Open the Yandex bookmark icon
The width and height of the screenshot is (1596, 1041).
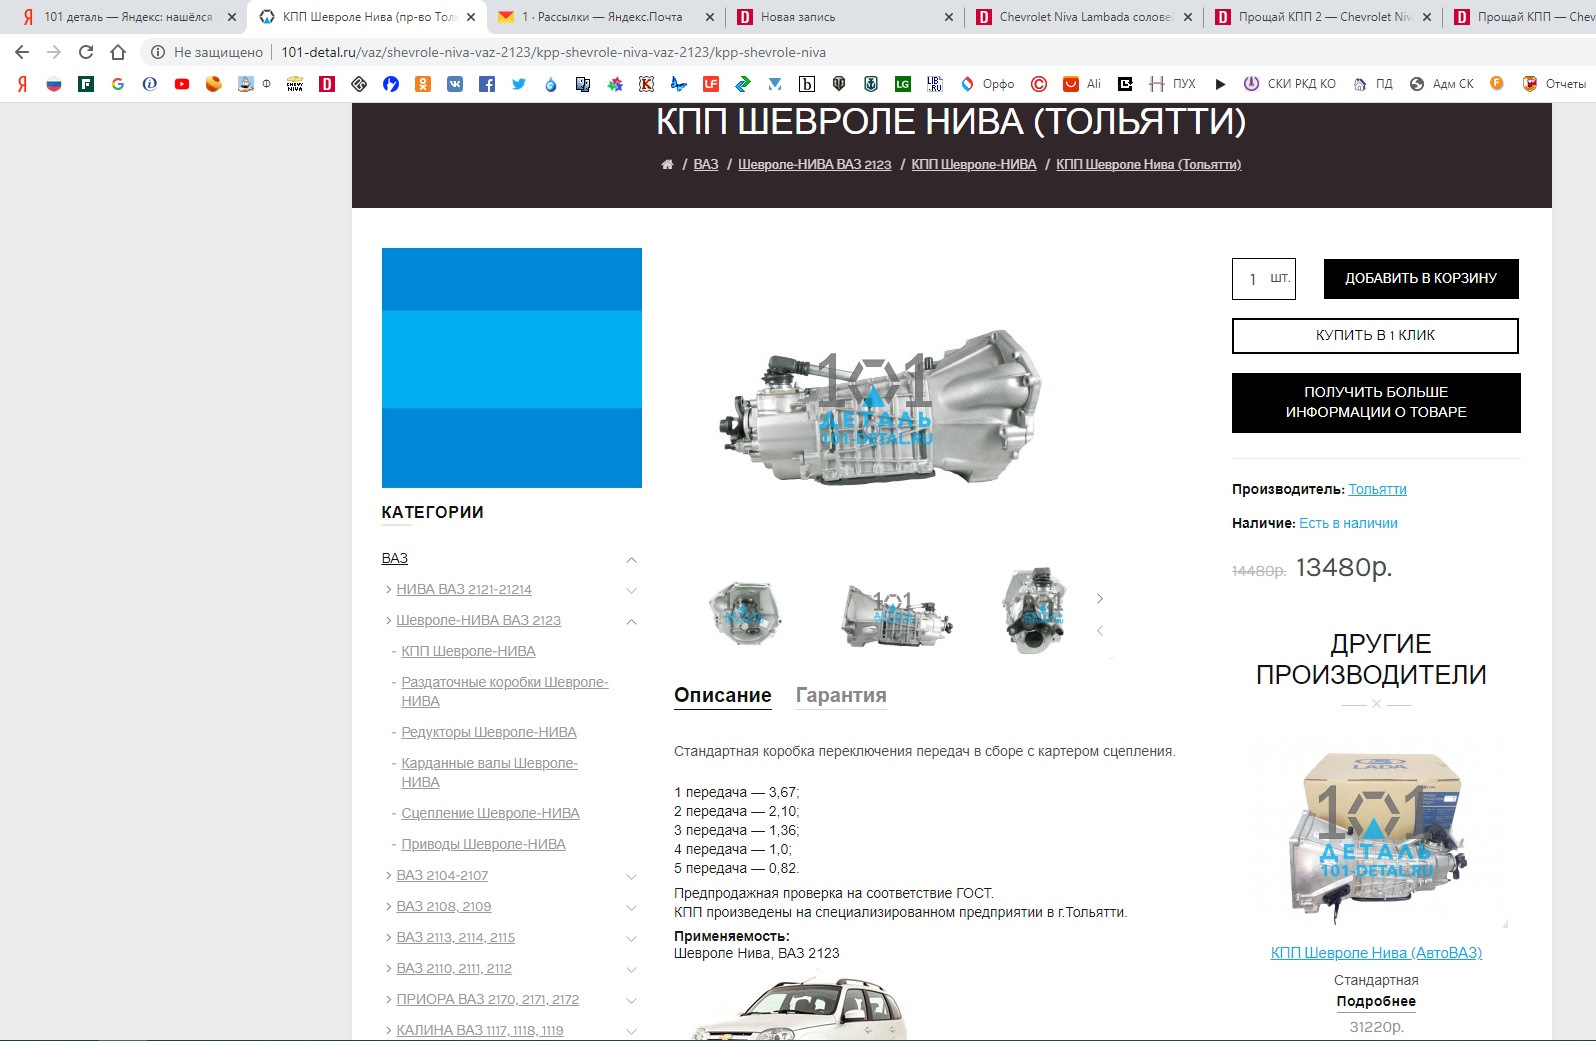pyautogui.click(x=22, y=84)
